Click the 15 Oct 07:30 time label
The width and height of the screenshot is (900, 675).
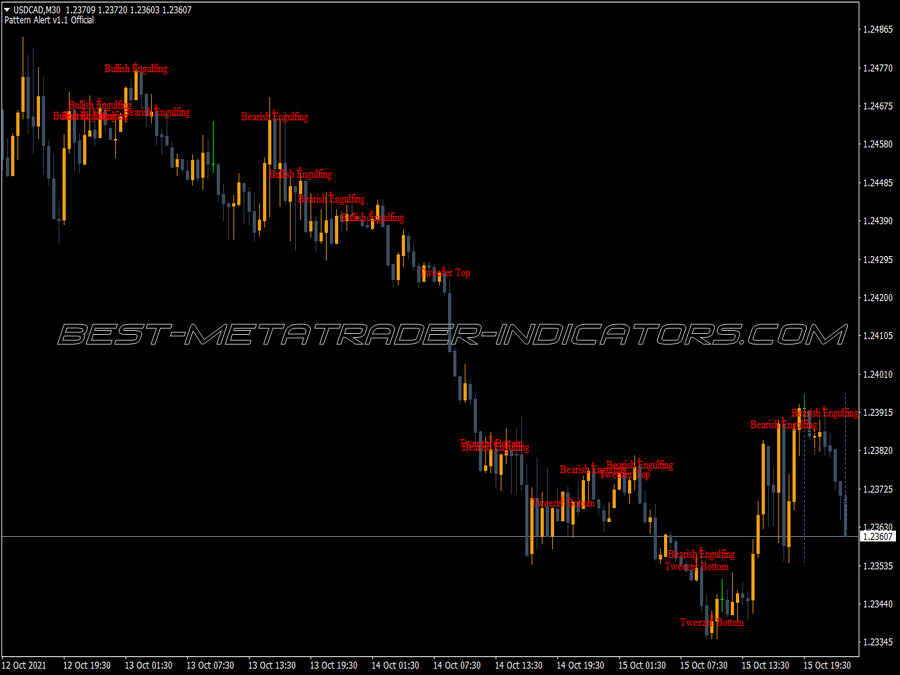coord(704,665)
